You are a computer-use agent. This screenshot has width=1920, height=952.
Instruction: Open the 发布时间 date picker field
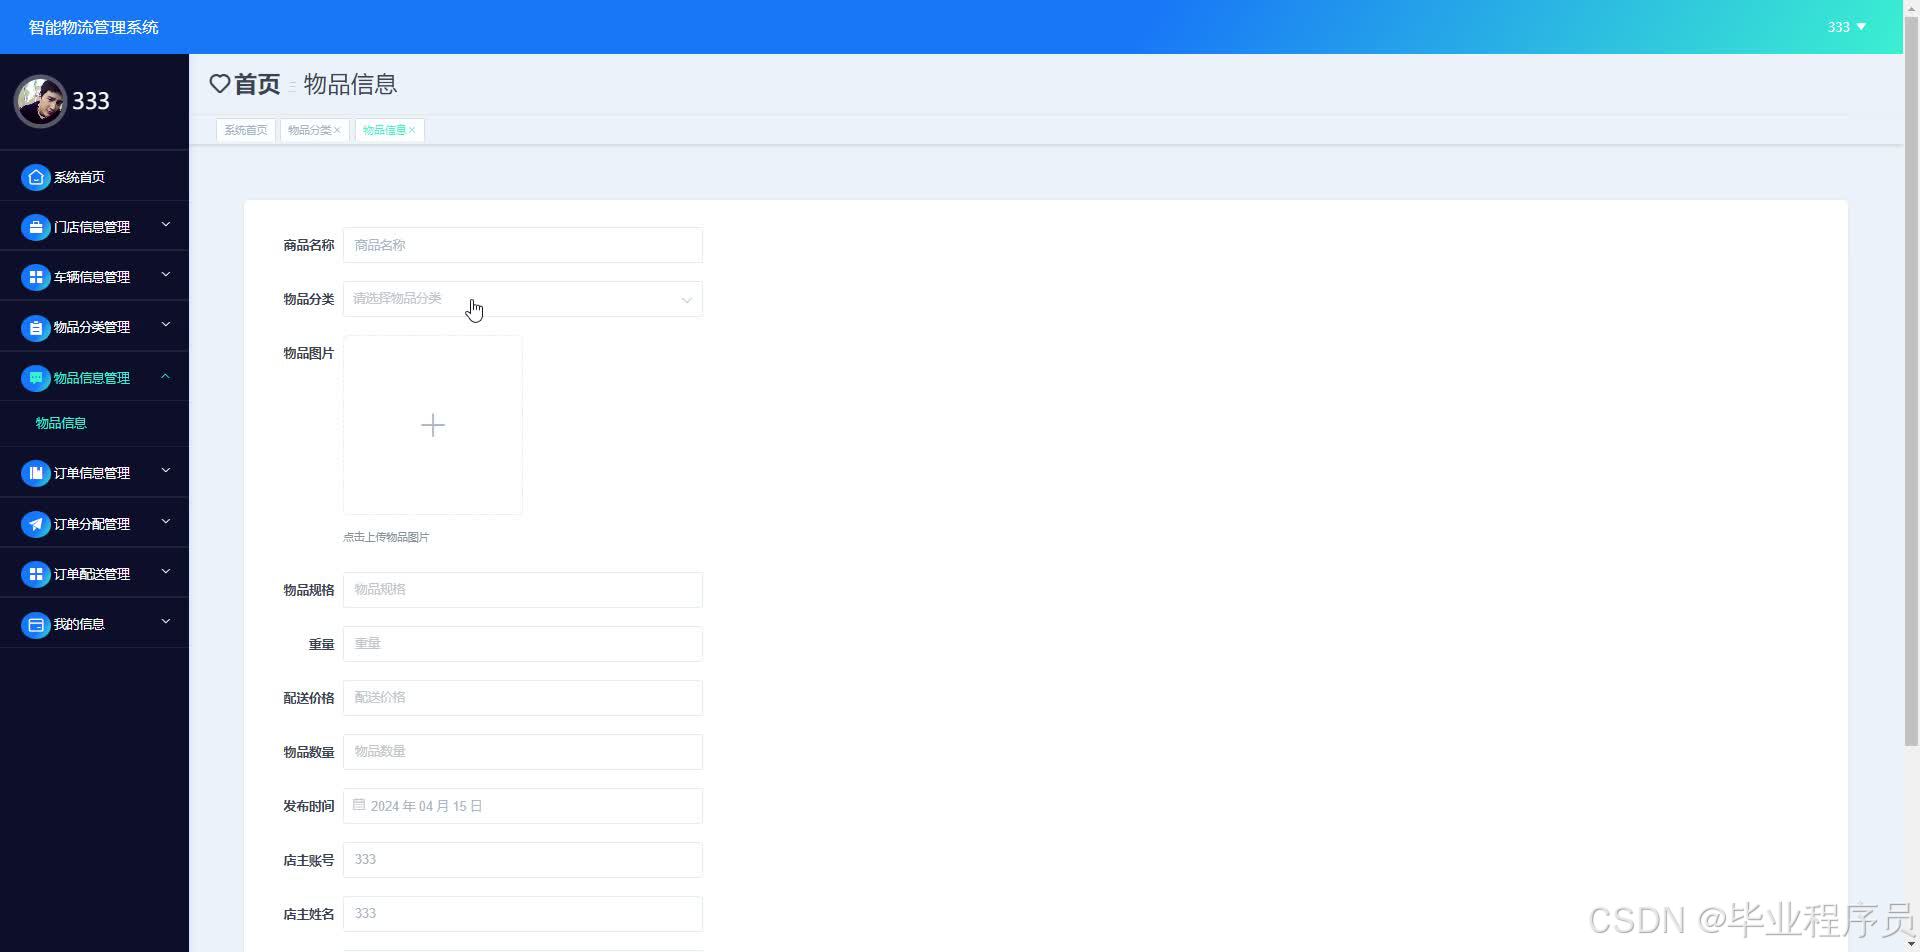(x=523, y=806)
